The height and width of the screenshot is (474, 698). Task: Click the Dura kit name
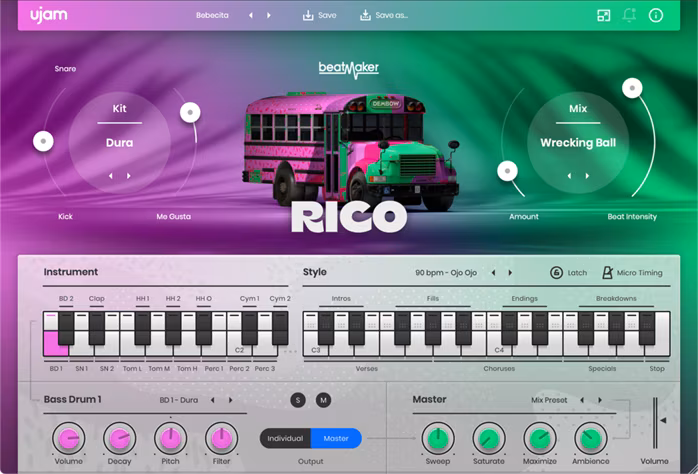tap(119, 143)
